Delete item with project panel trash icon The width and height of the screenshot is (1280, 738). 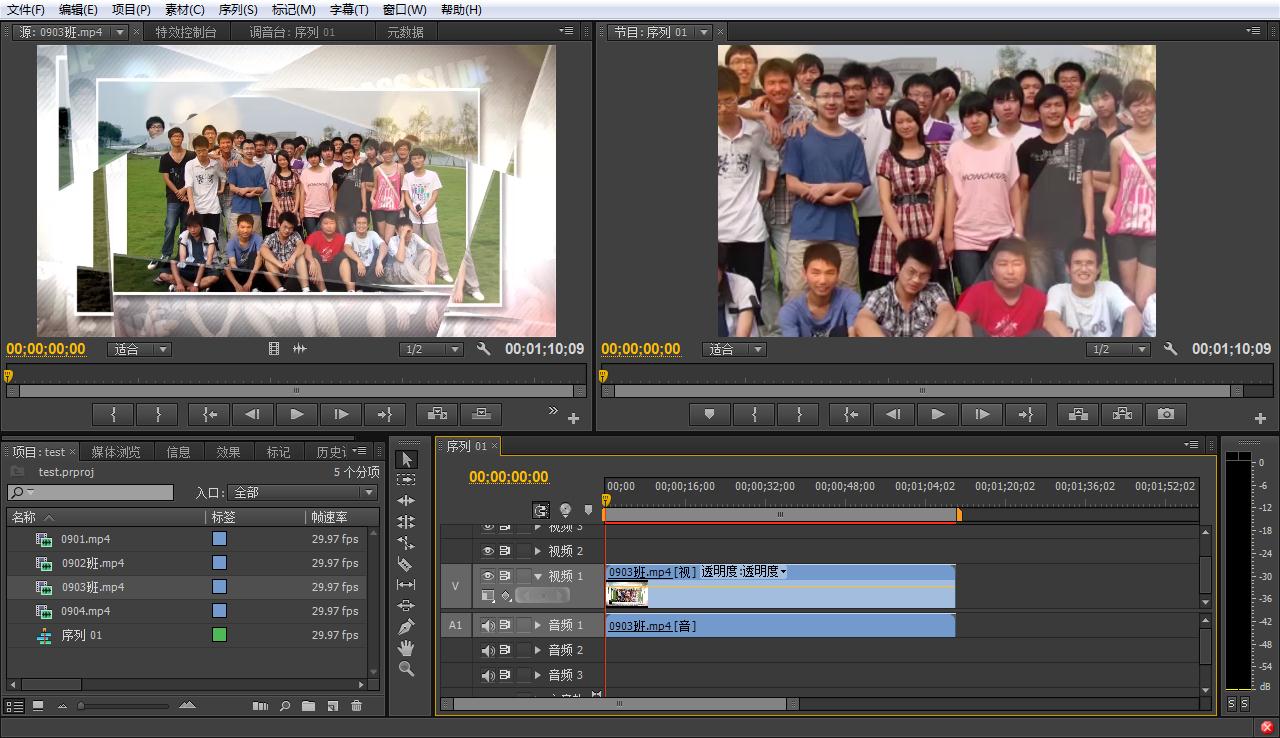[356, 706]
